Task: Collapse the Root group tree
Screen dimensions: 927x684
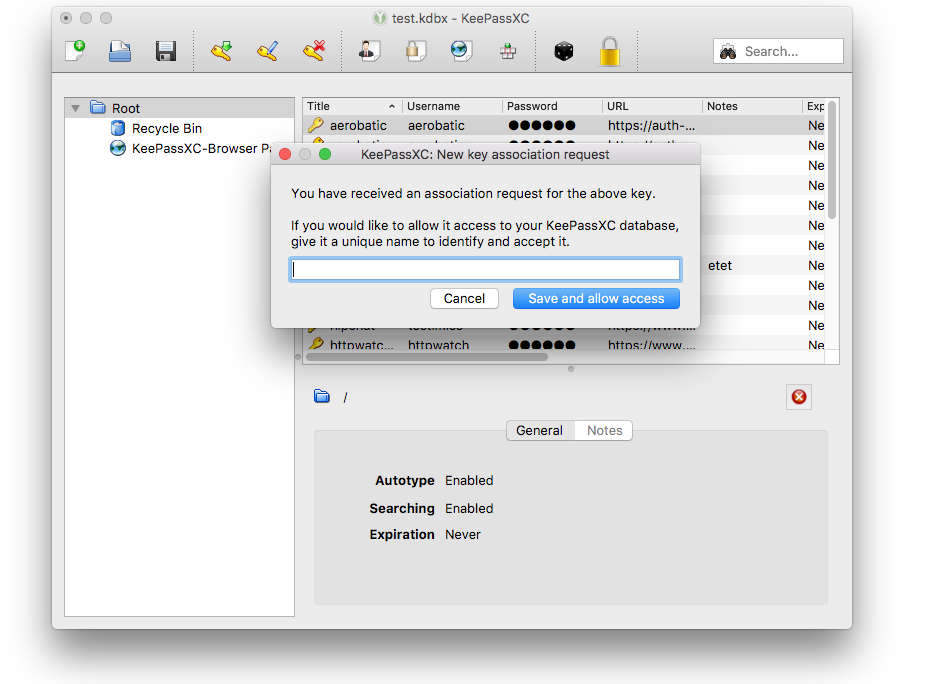Action: [75, 108]
